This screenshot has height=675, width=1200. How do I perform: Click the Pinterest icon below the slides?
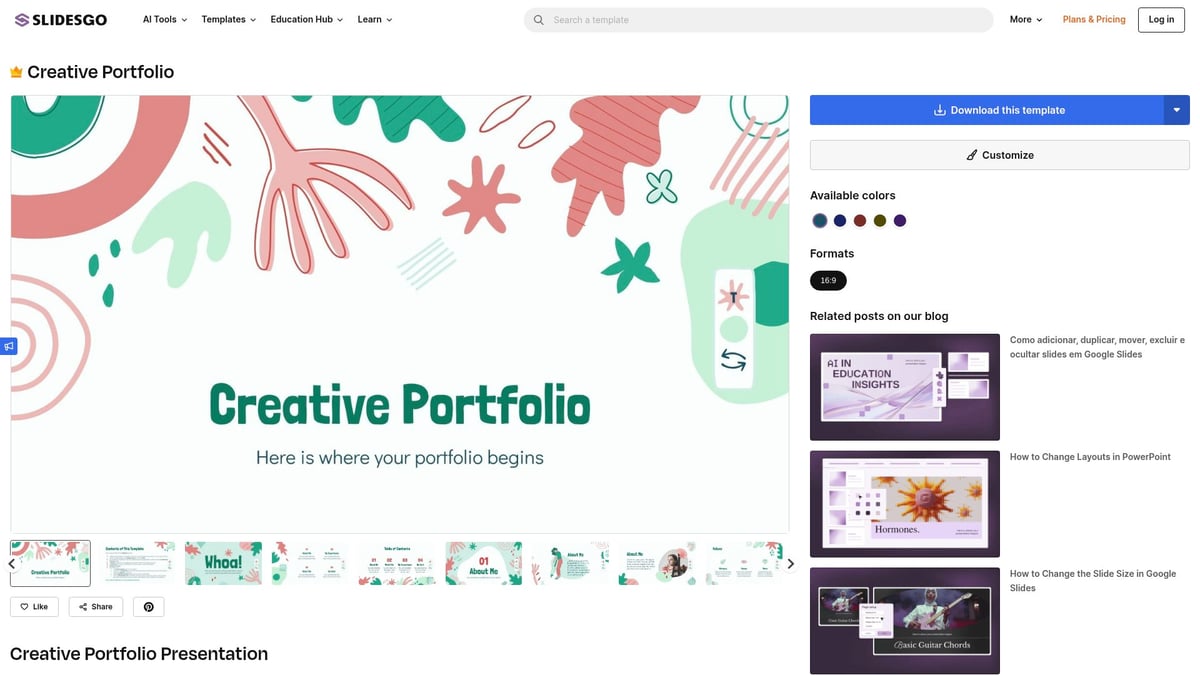tap(148, 606)
